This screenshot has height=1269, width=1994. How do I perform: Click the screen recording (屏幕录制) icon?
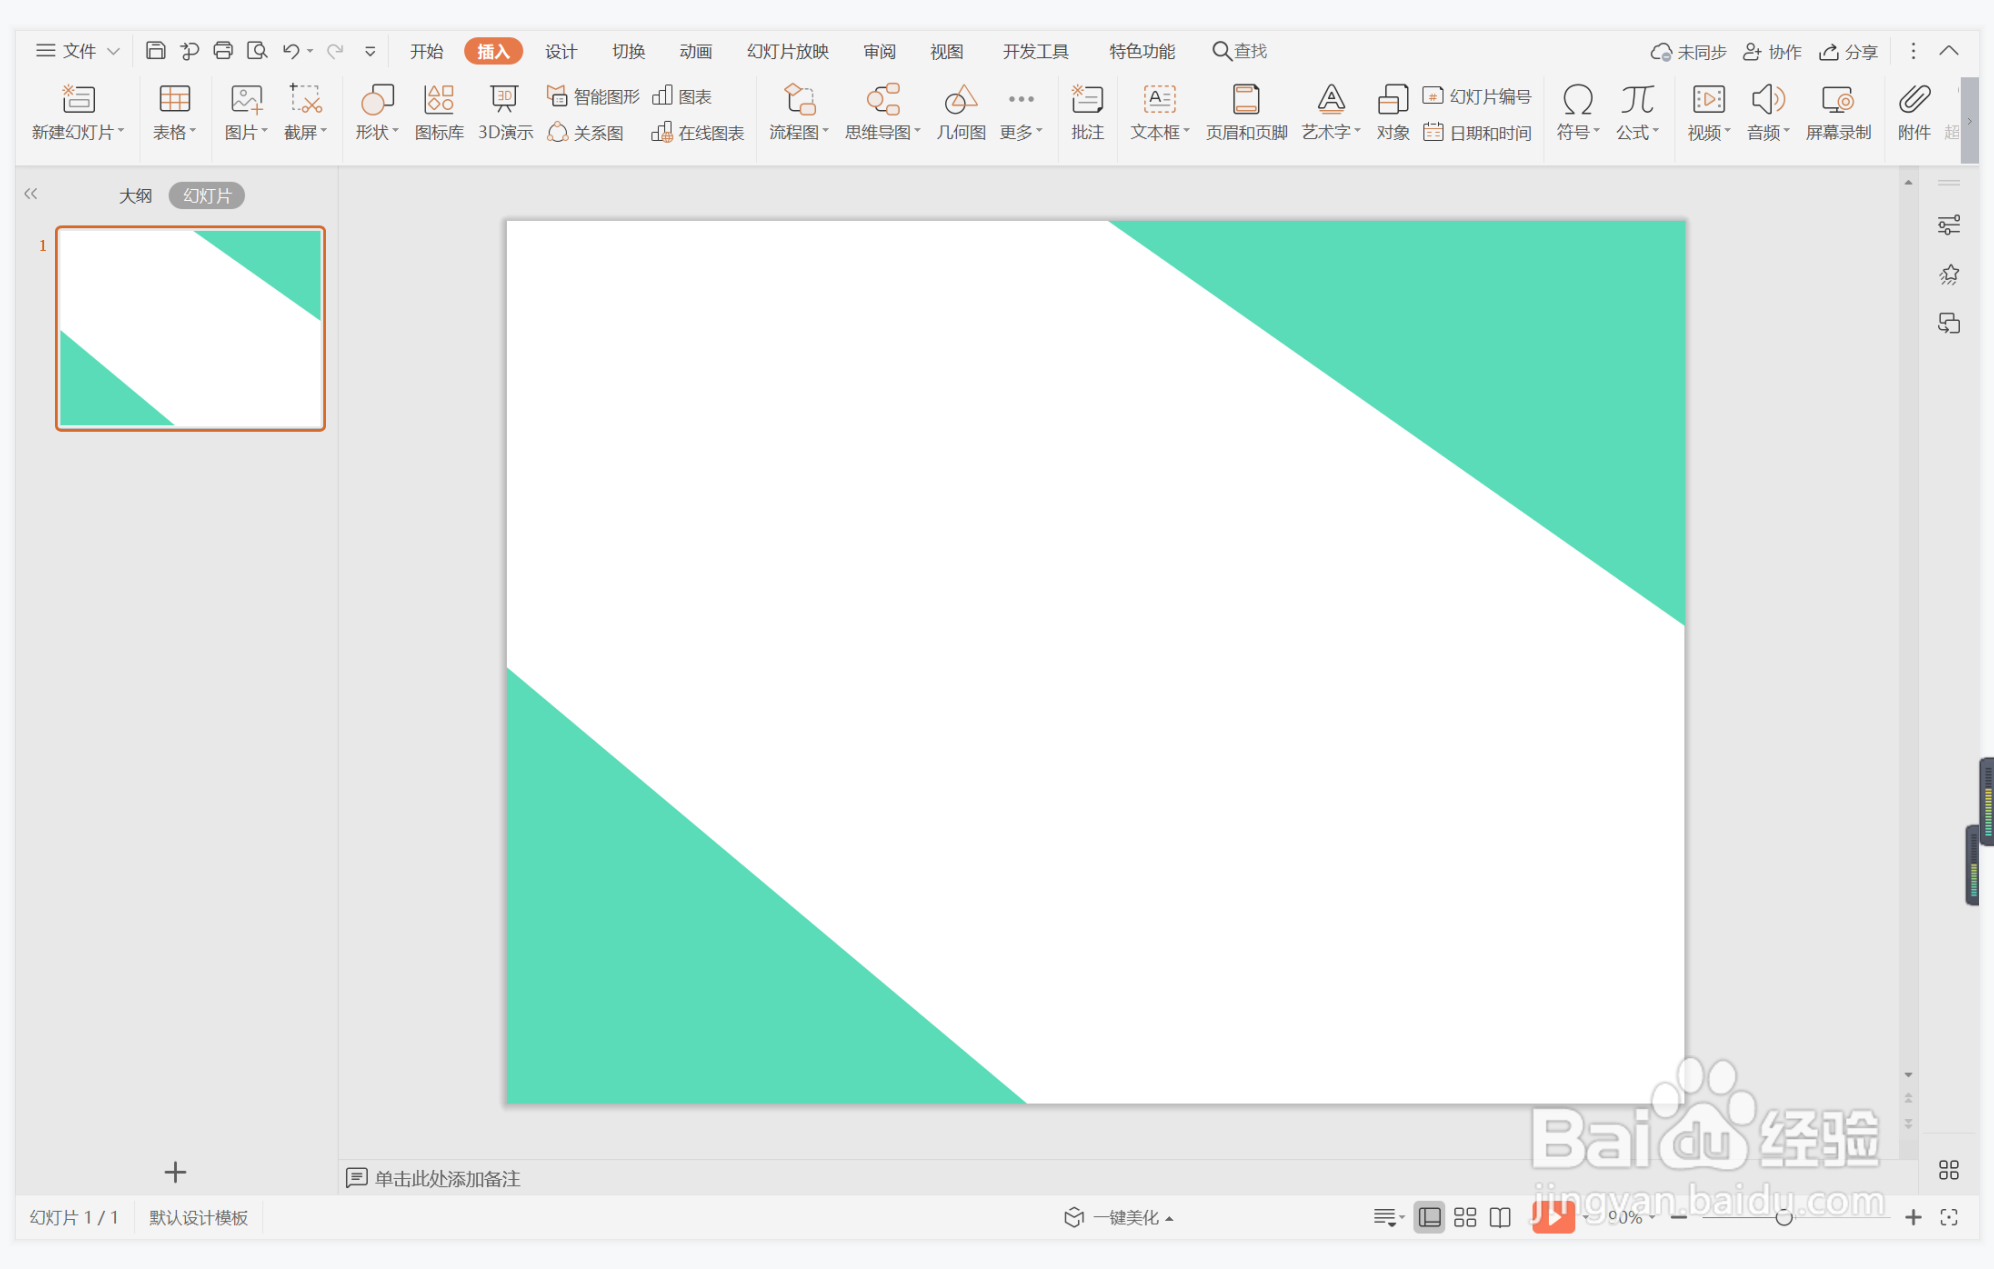click(1837, 100)
